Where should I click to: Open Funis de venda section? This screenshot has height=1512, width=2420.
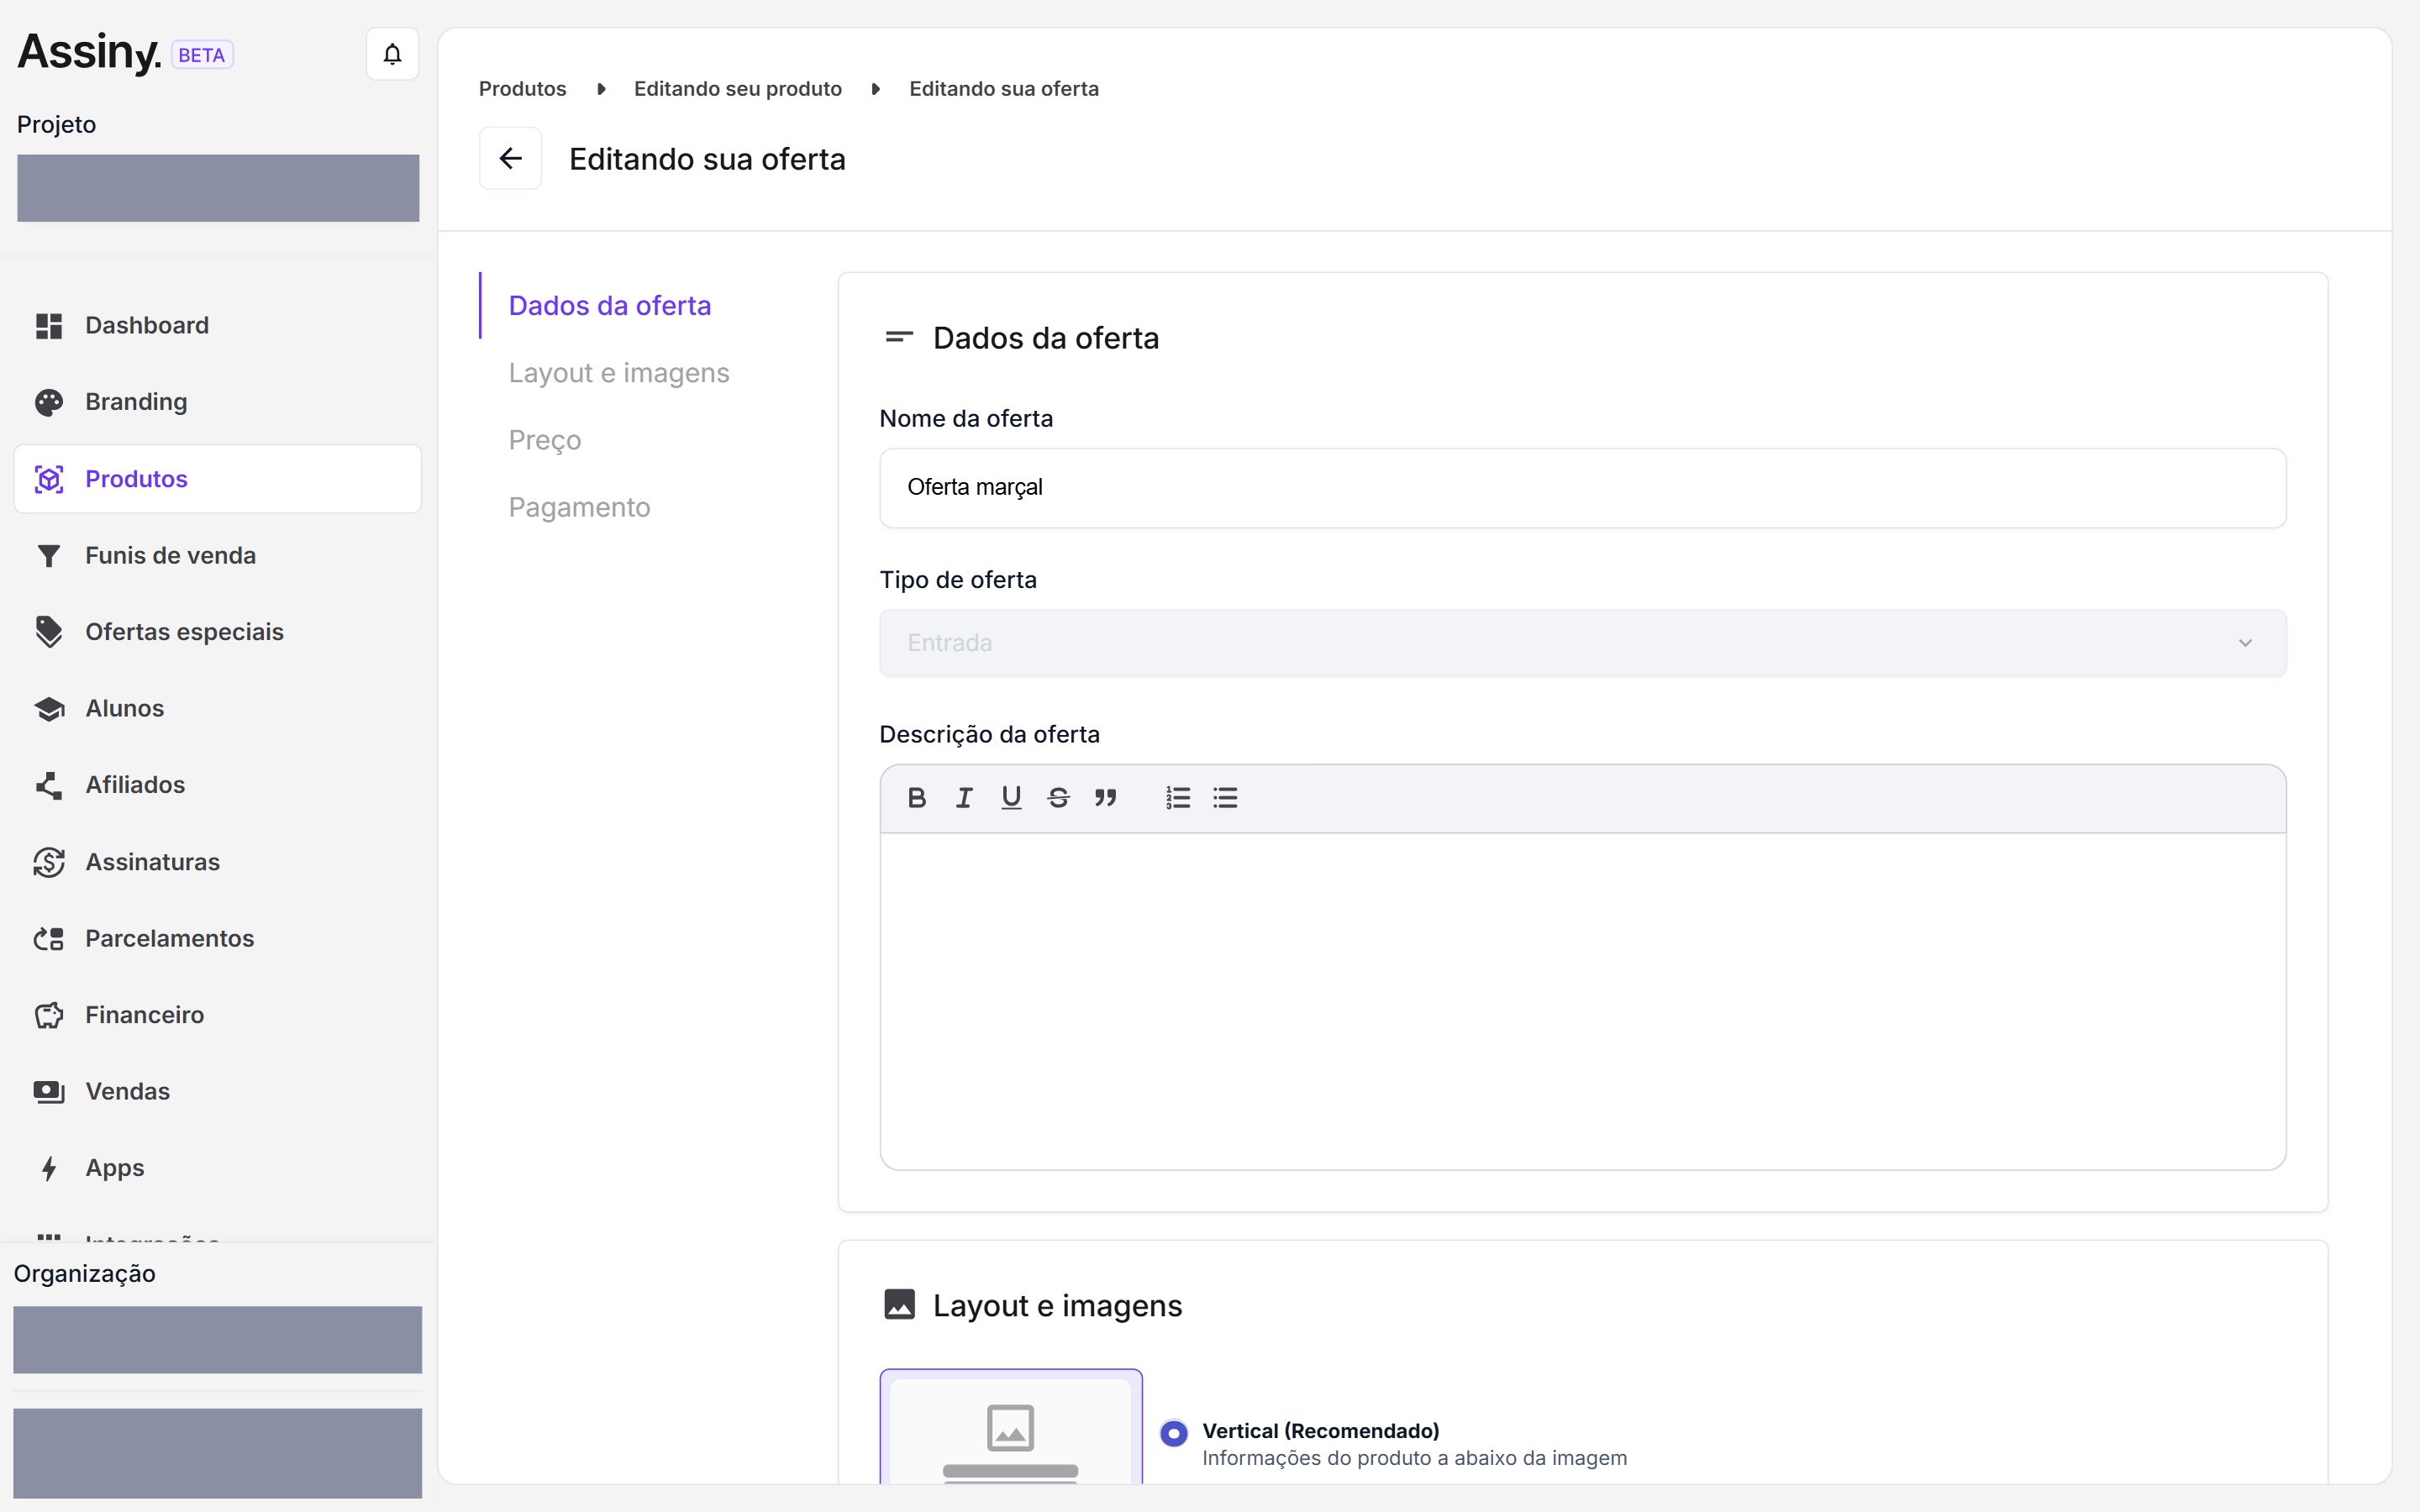217,555
